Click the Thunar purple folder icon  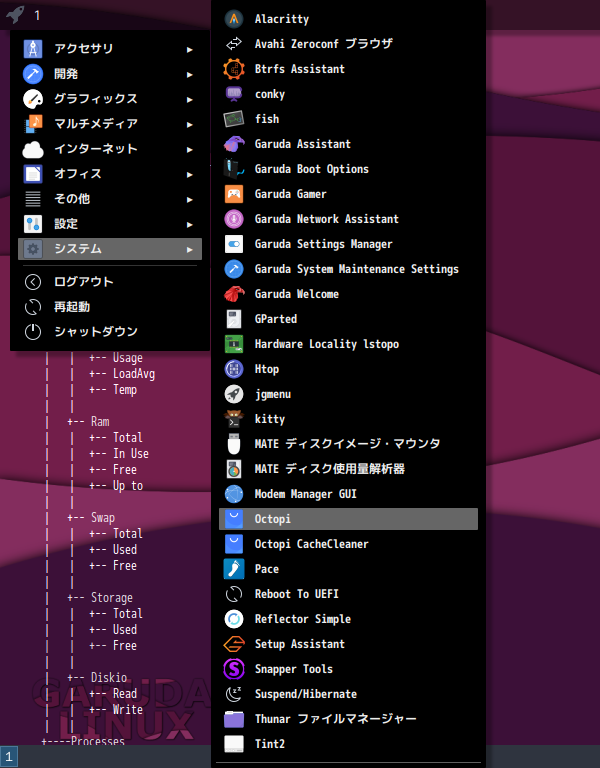point(234,719)
